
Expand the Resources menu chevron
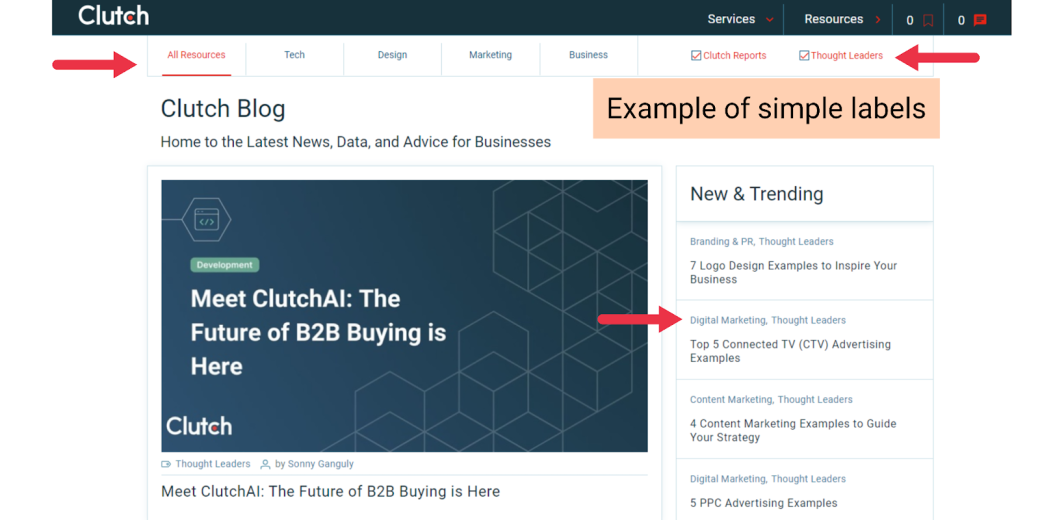pyautogui.click(x=878, y=19)
